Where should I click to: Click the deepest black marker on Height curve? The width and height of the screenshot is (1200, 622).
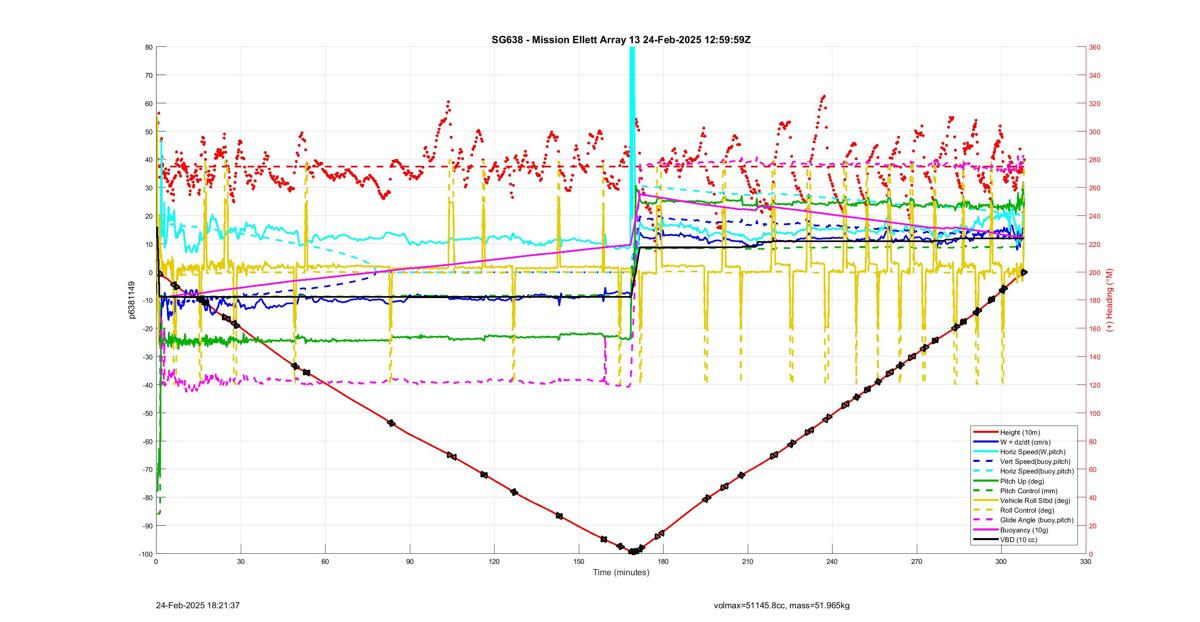[633, 551]
